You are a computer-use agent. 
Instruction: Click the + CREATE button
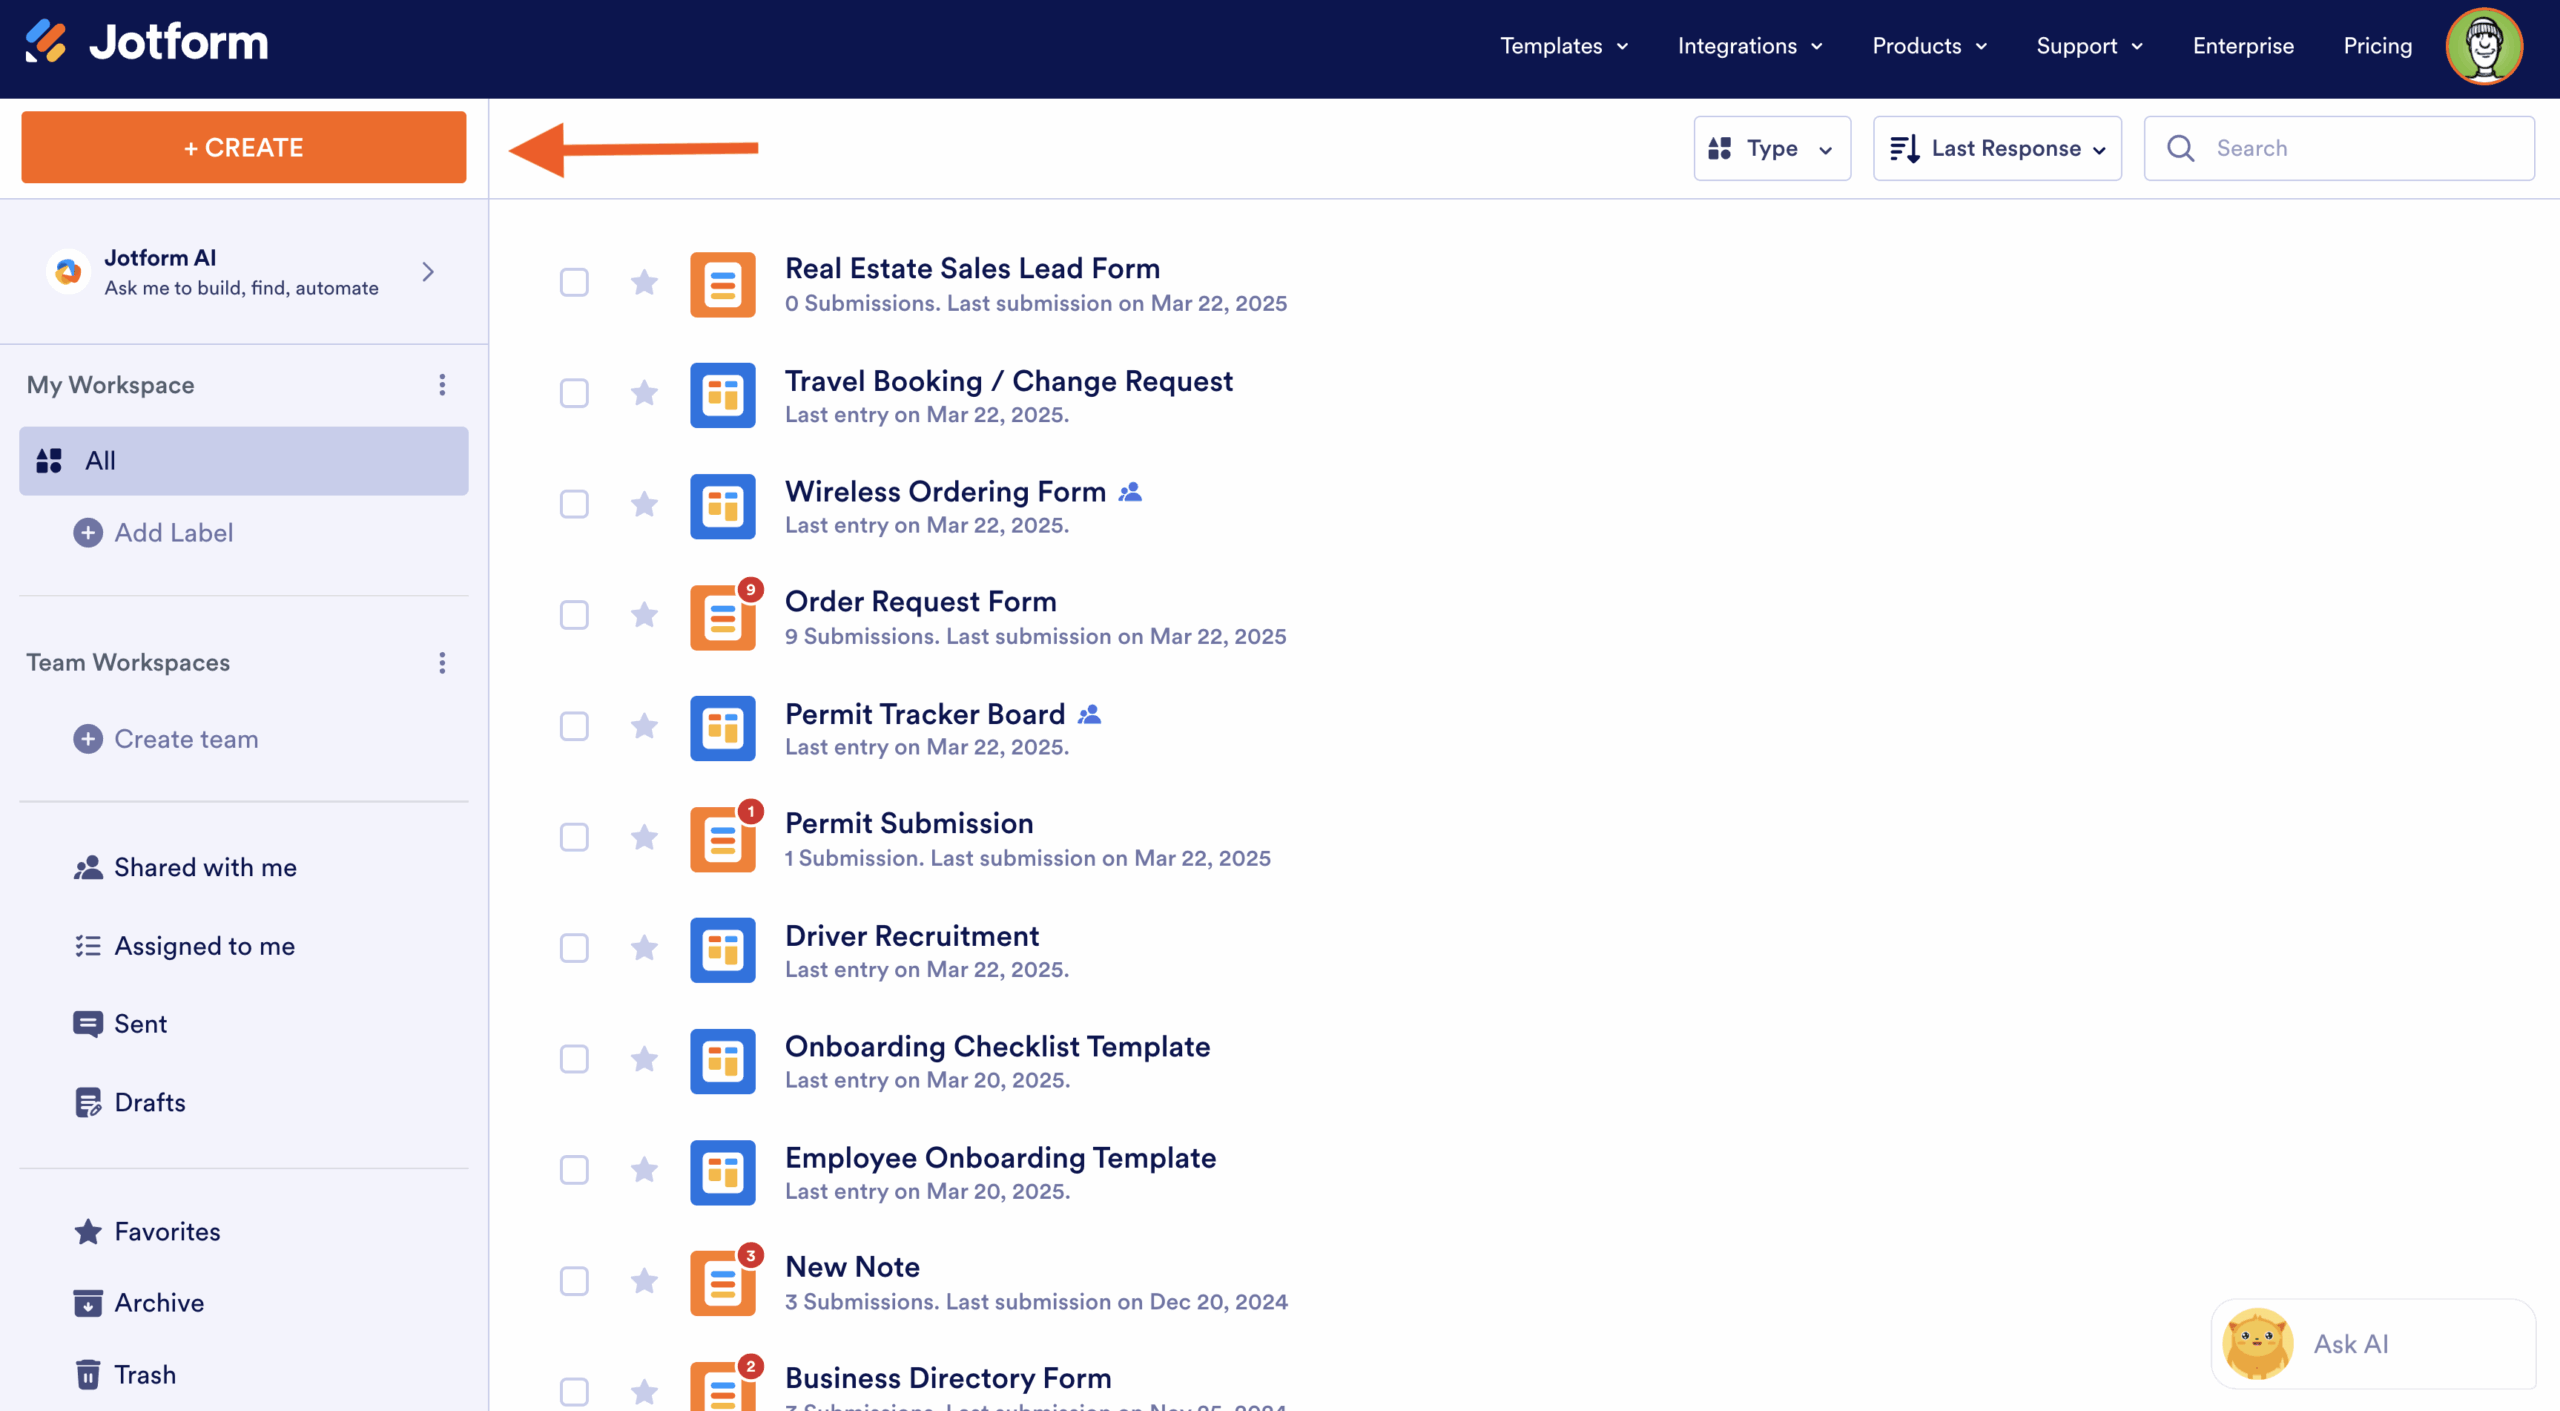(x=243, y=147)
